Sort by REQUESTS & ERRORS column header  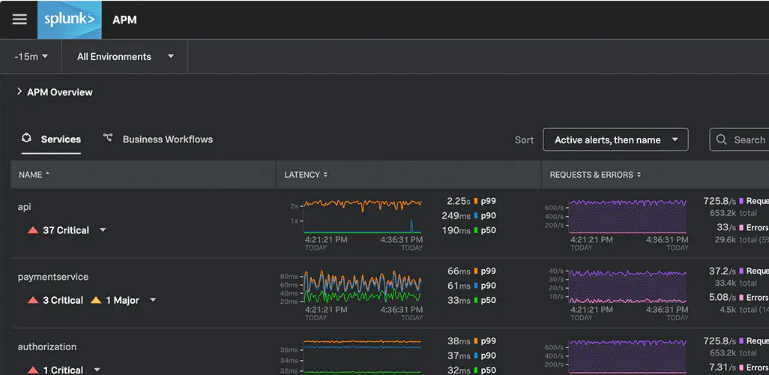[x=595, y=175]
